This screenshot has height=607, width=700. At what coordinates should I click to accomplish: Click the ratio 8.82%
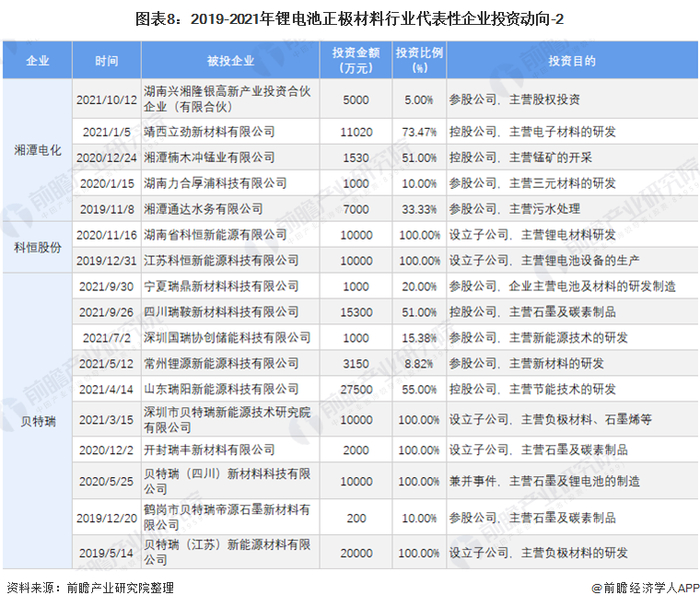pos(419,364)
